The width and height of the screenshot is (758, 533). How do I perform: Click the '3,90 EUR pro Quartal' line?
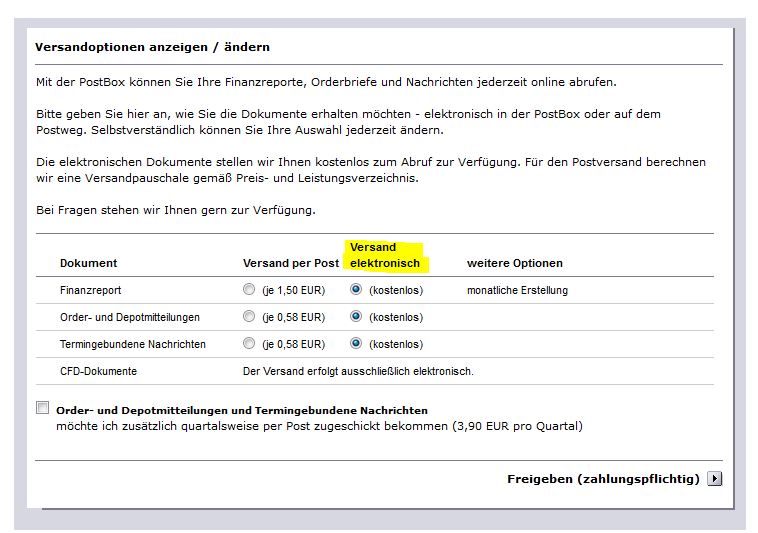coord(319,426)
